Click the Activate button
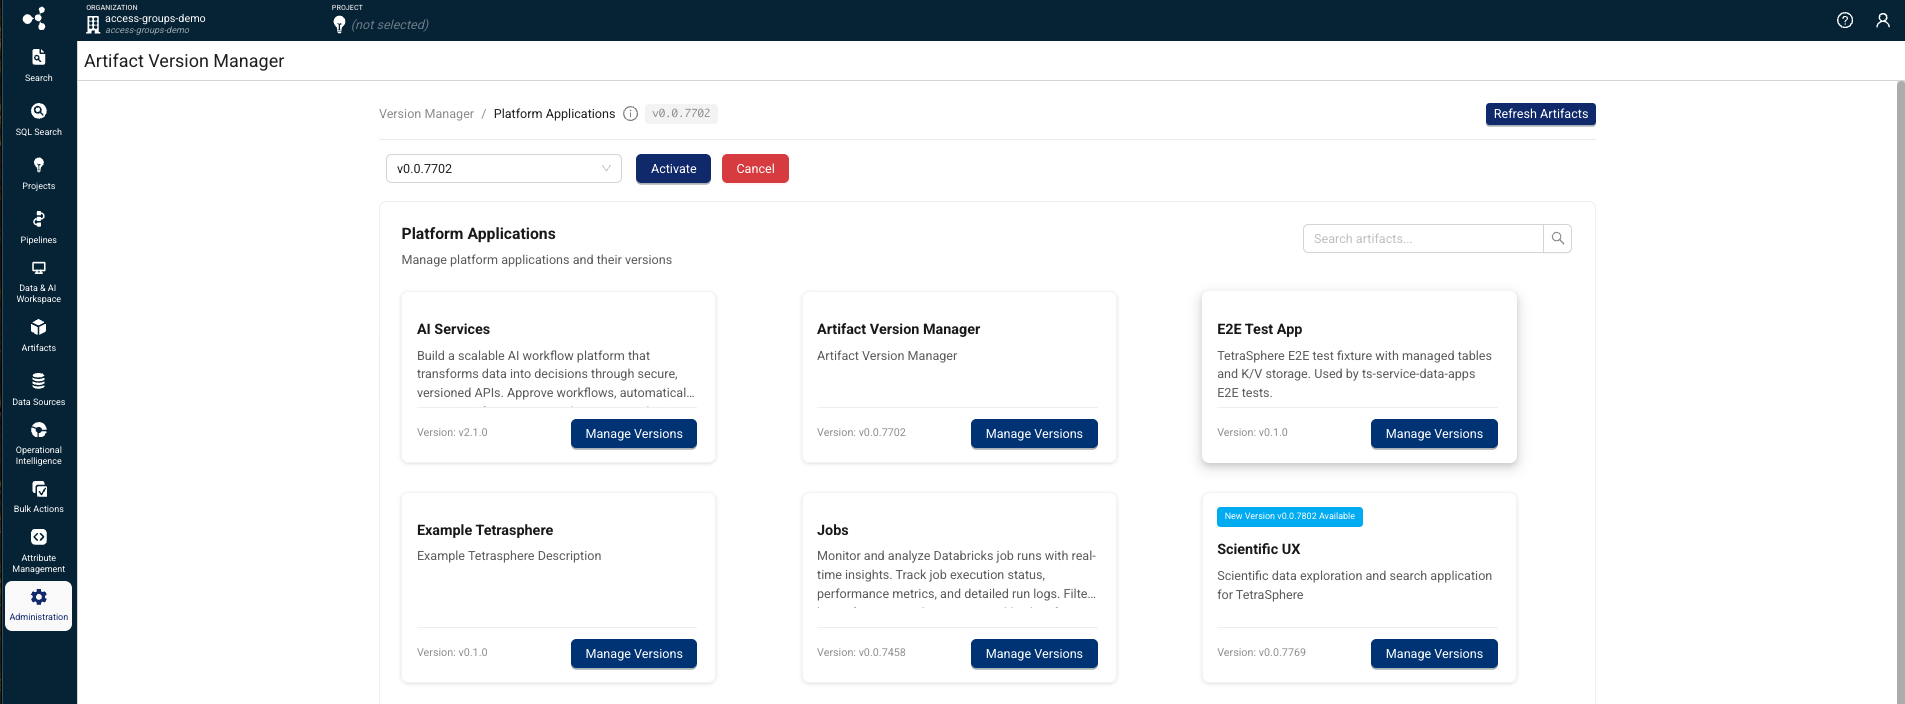1905x704 pixels. coord(673,169)
